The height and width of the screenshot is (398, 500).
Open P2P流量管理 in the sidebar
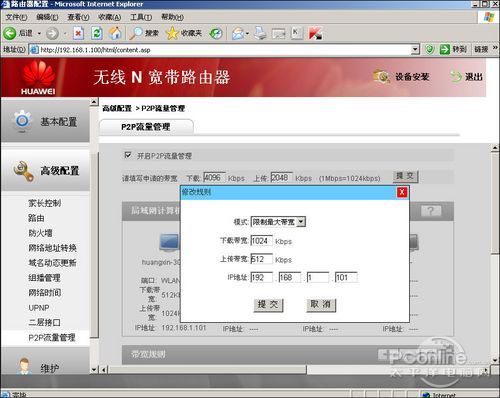pyautogui.click(x=52, y=338)
